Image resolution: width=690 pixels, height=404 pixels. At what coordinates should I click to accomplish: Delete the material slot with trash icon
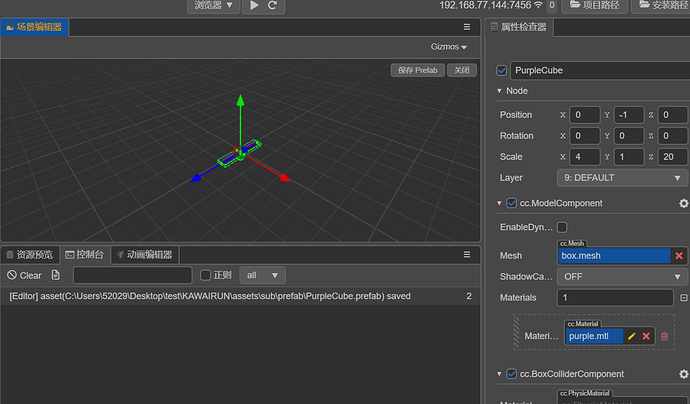(x=664, y=337)
